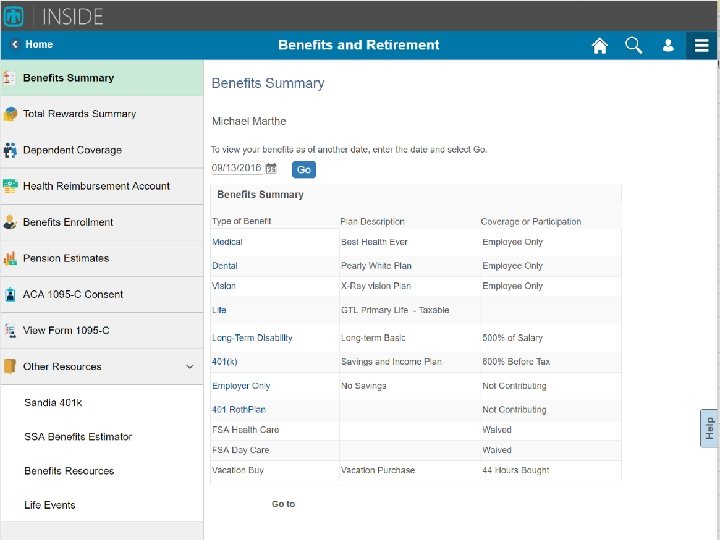The height and width of the screenshot is (540, 720).
Task: Click the Benefits Enrollment icon
Action: point(10,222)
